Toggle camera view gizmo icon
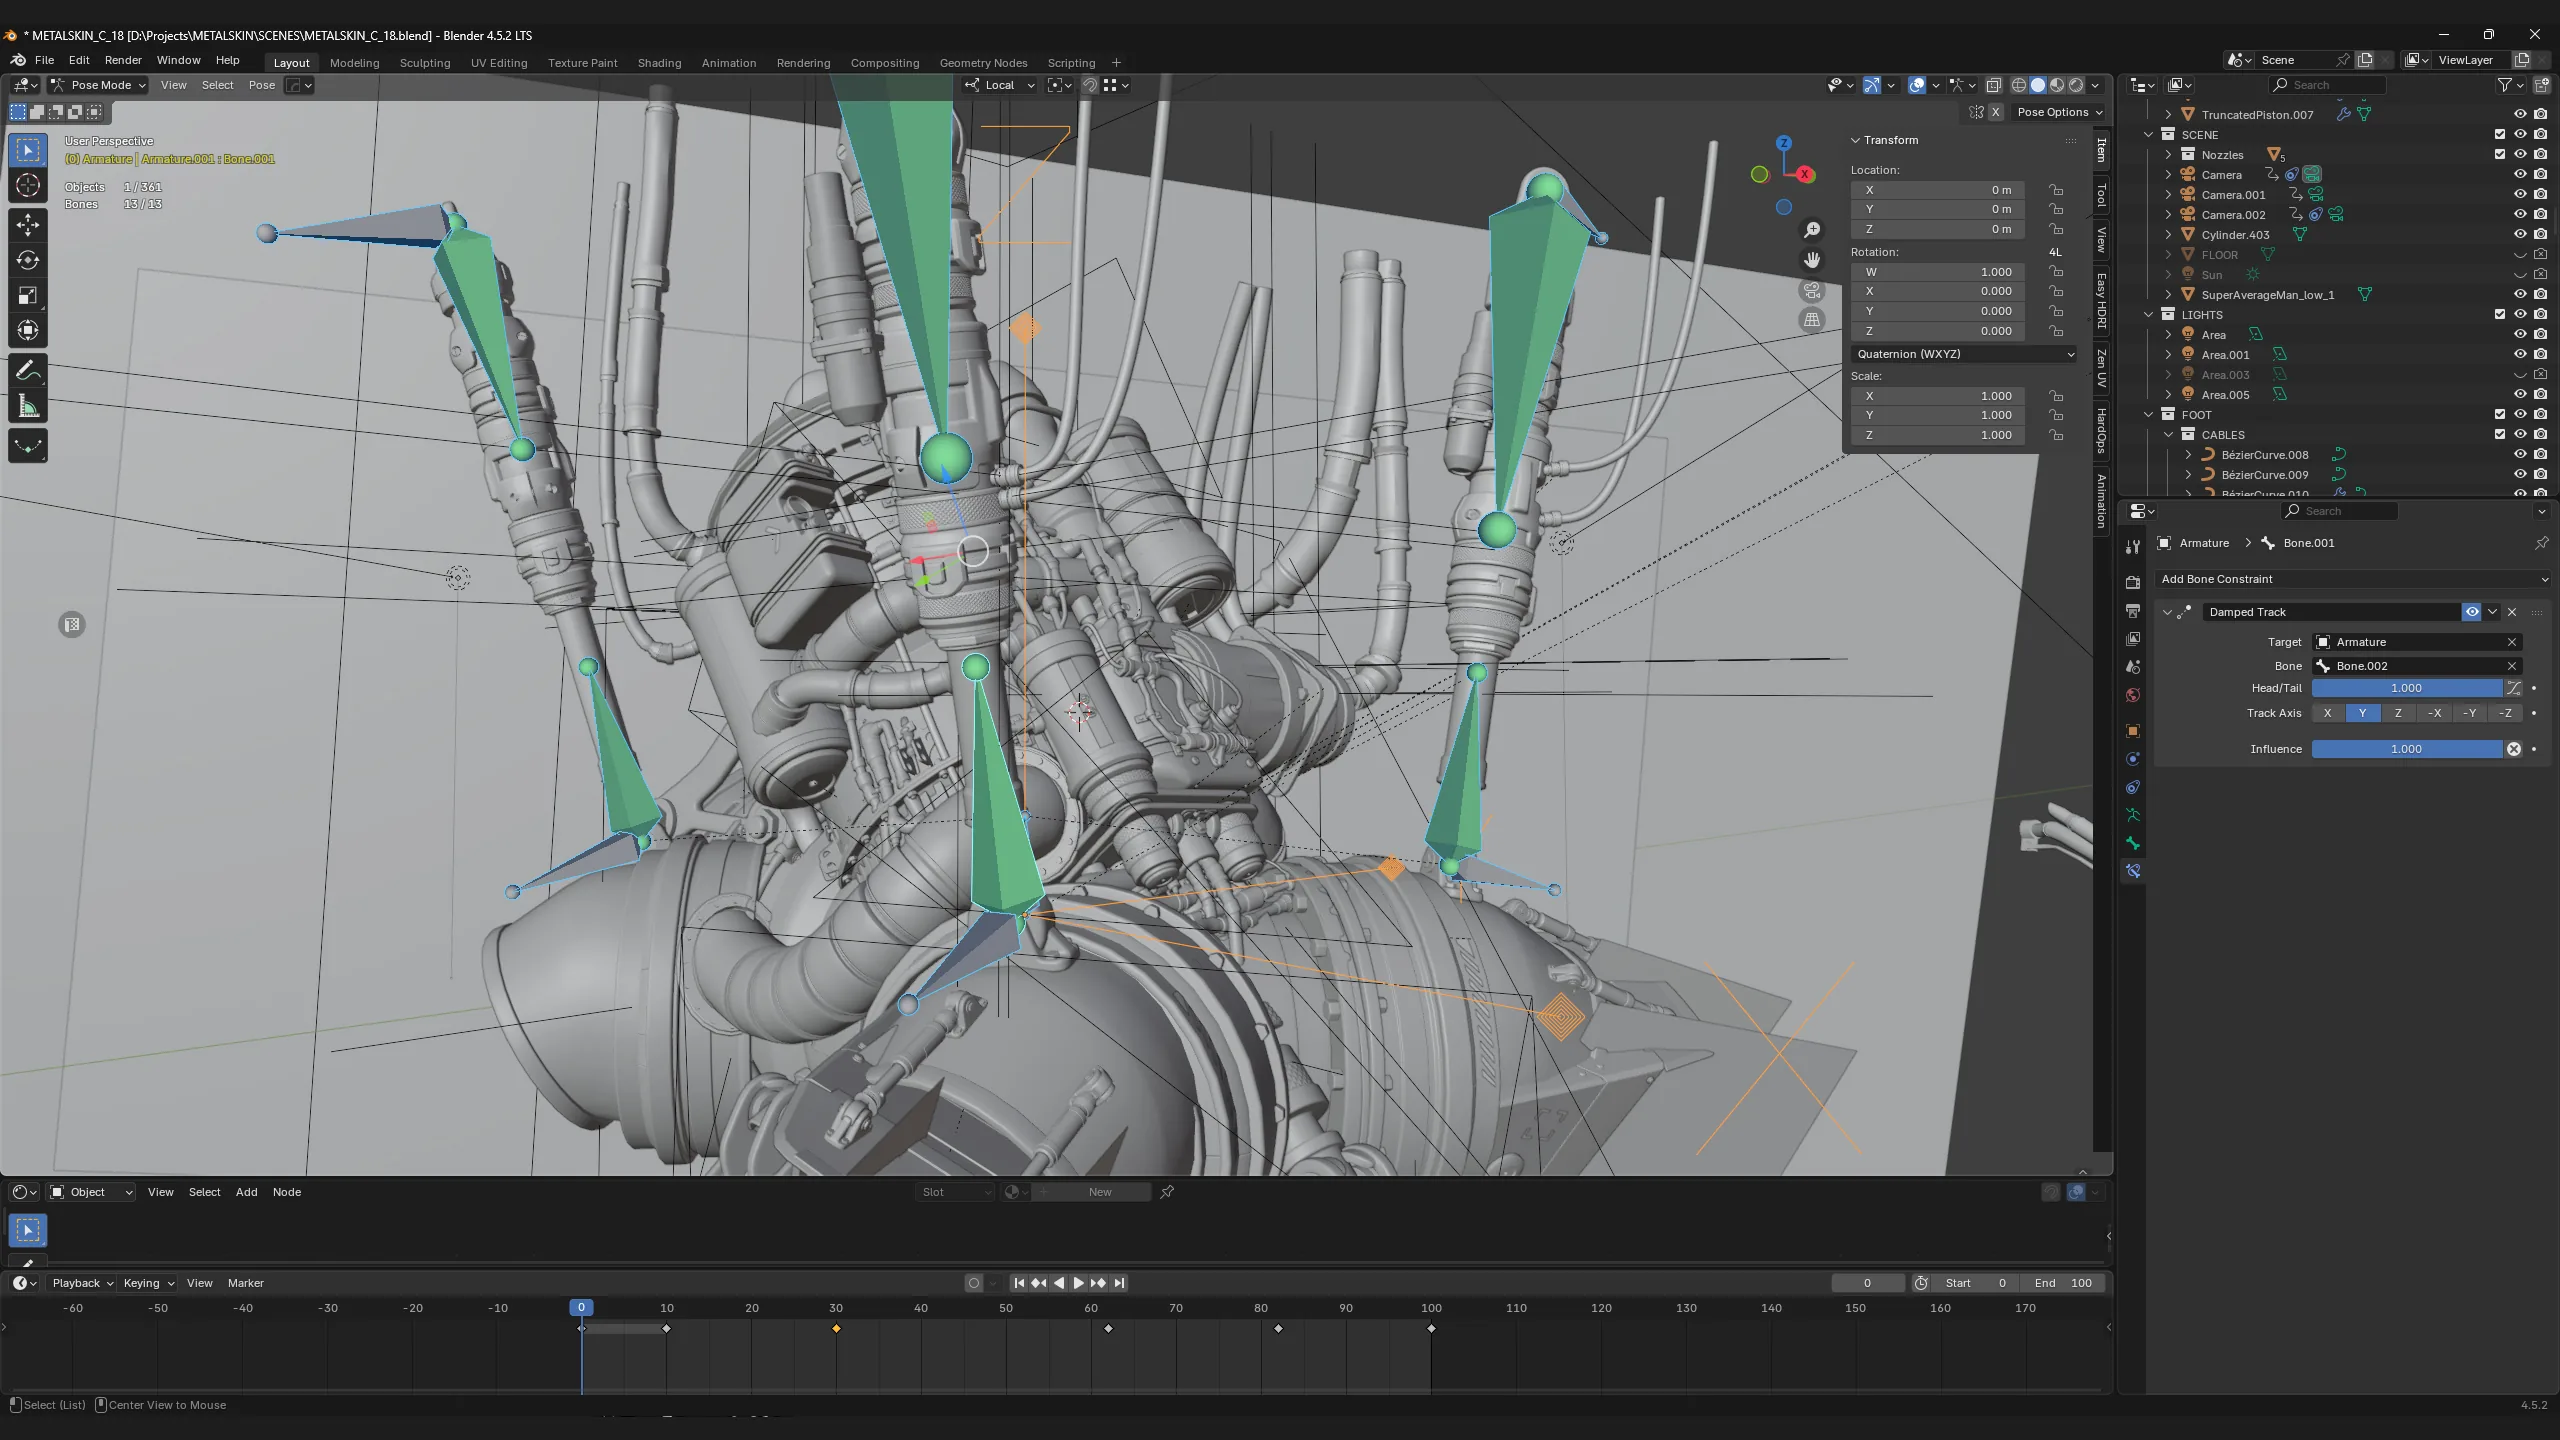This screenshot has height=1440, width=2560. click(x=1812, y=291)
